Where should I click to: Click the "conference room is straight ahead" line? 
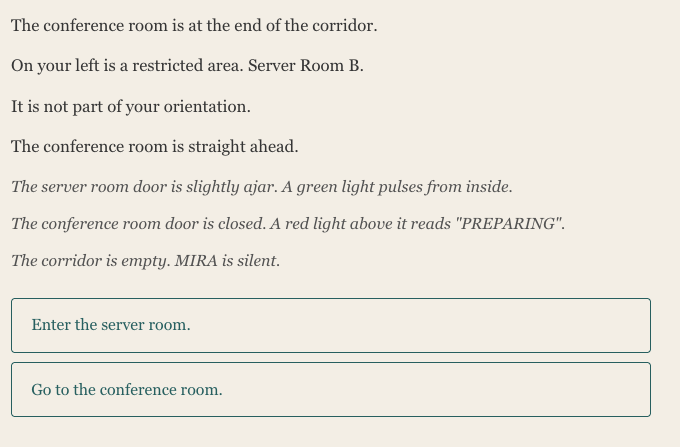click(155, 147)
